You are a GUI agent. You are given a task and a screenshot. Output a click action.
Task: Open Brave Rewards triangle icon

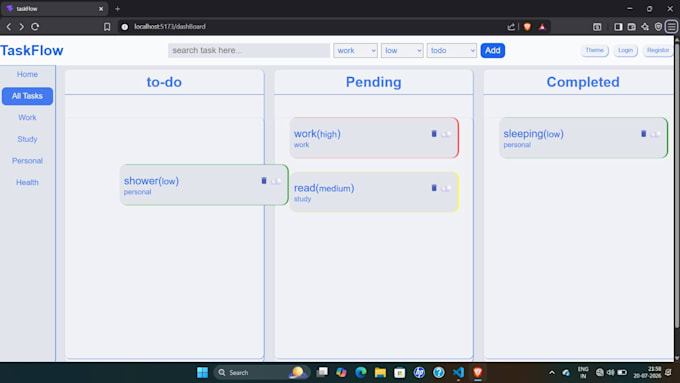[x=542, y=26]
